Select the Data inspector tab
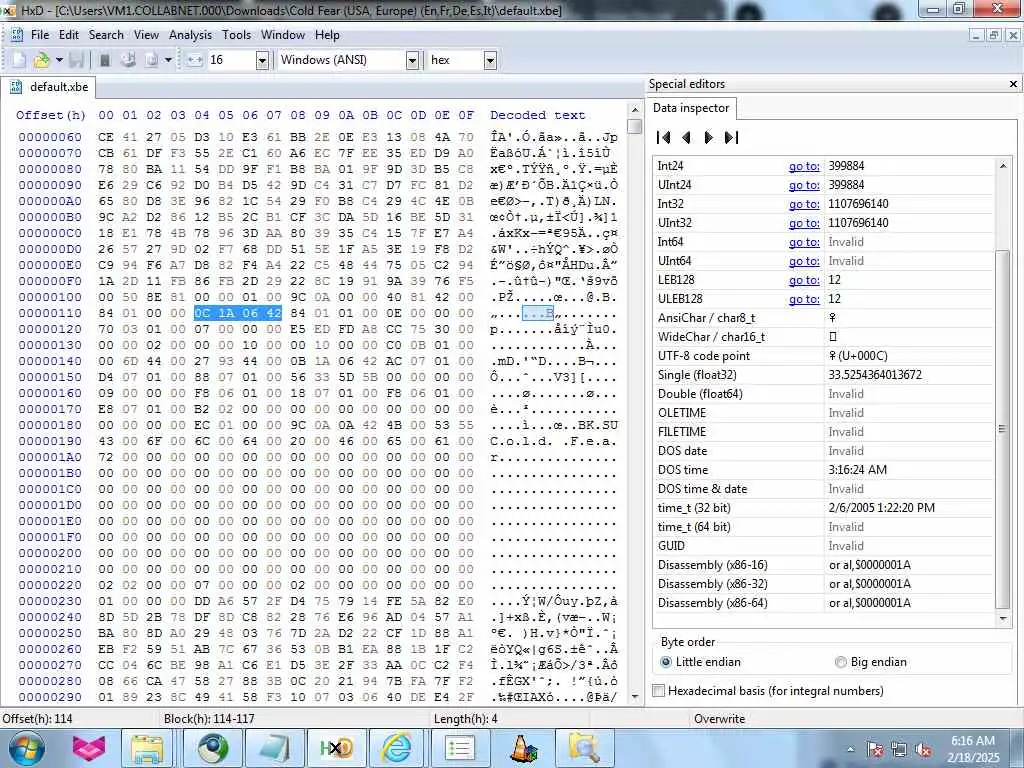Image resolution: width=1024 pixels, height=768 pixels. click(x=691, y=108)
